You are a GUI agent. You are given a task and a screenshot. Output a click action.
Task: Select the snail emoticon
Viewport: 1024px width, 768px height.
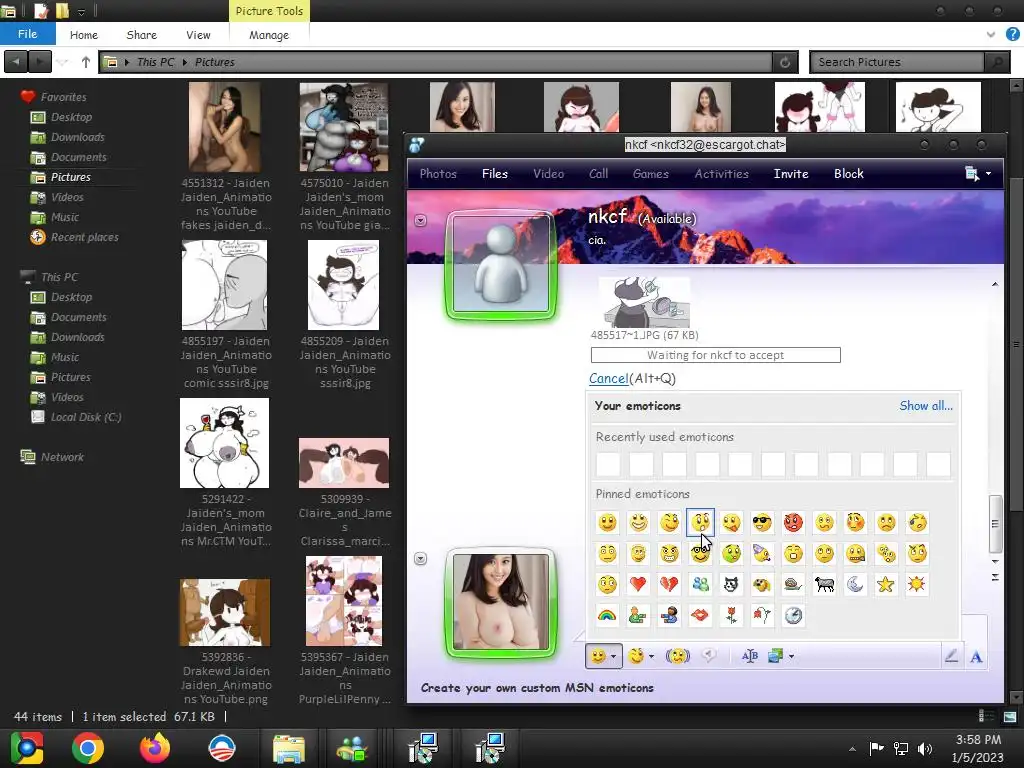click(x=793, y=584)
